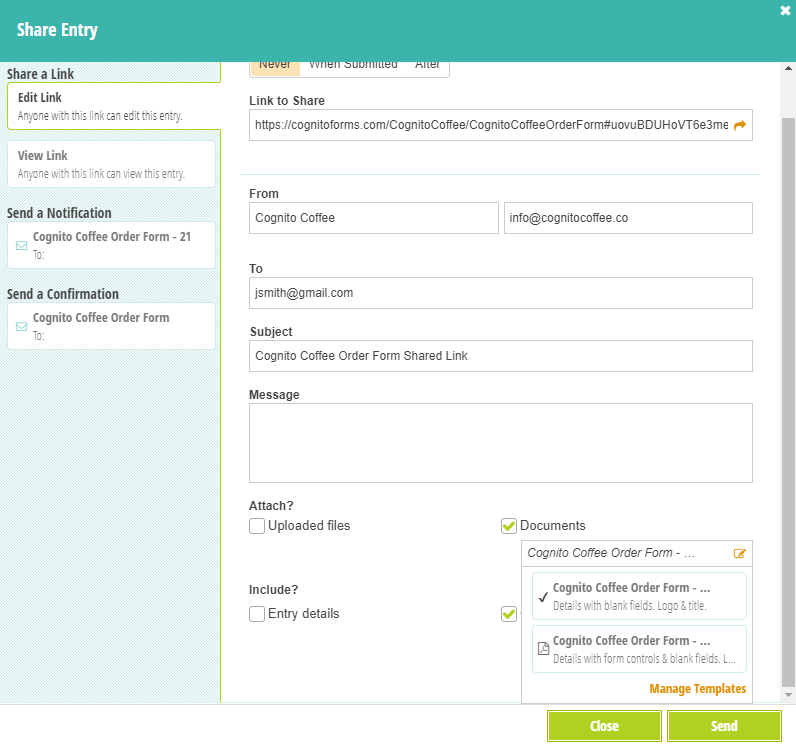Image resolution: width=796 pixels, height=746 pixels.
Task: Click the scrollbar down arrow
Action: [x=788, y=695]
